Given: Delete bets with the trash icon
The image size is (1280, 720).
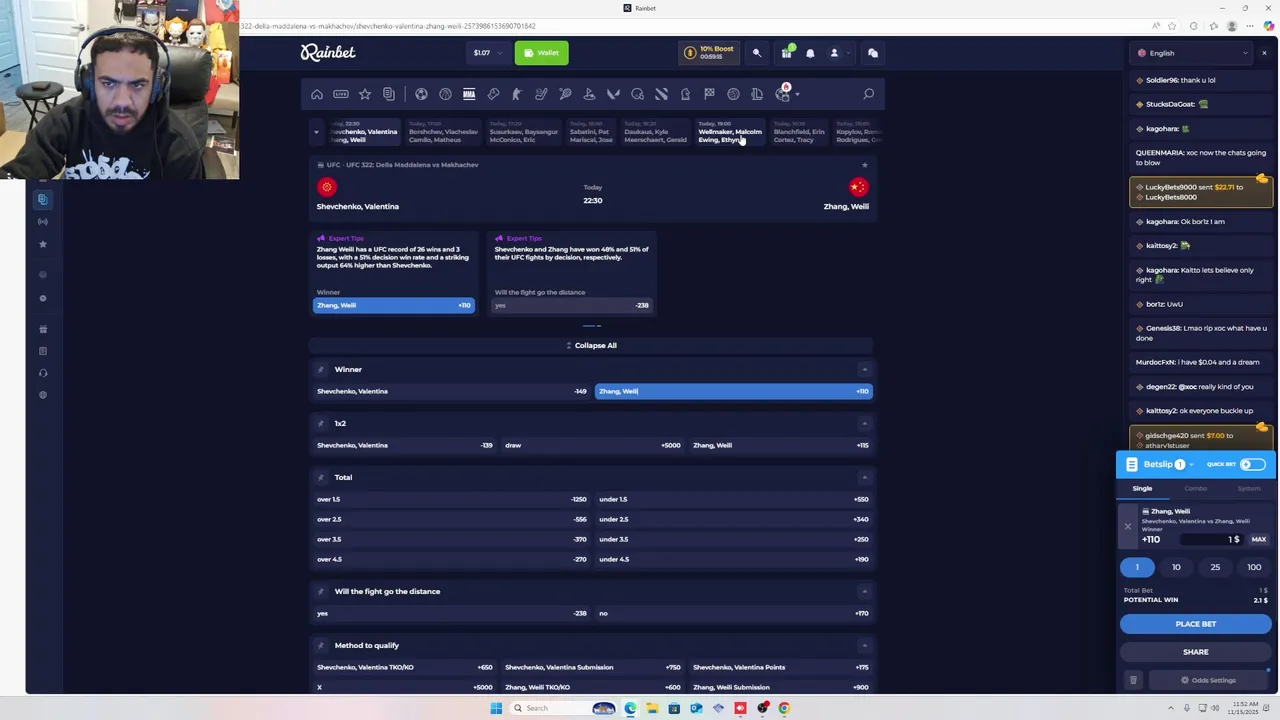Looking at the screenshot, I should tap(1133, 680).
